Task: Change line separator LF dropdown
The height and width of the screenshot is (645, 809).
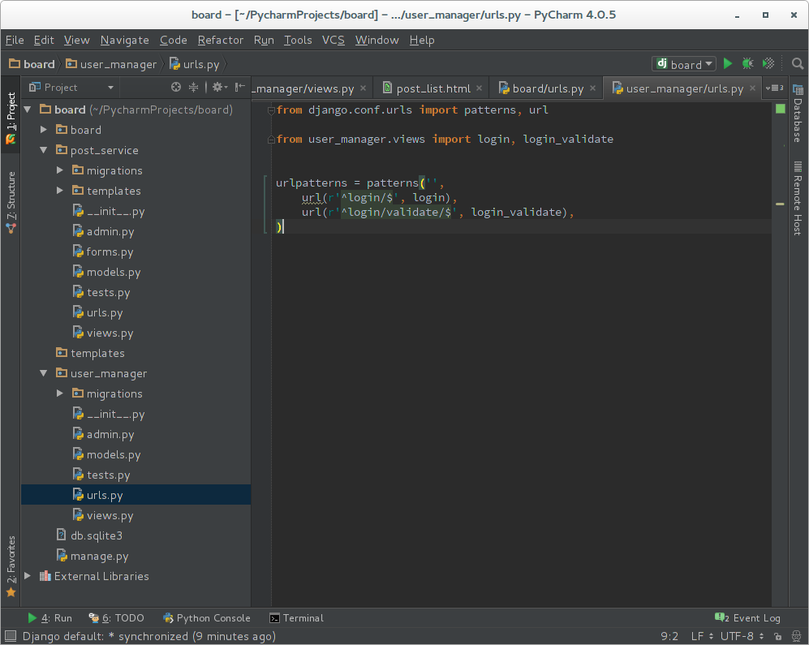Action: pyautogui.click(x=702, y=636)
